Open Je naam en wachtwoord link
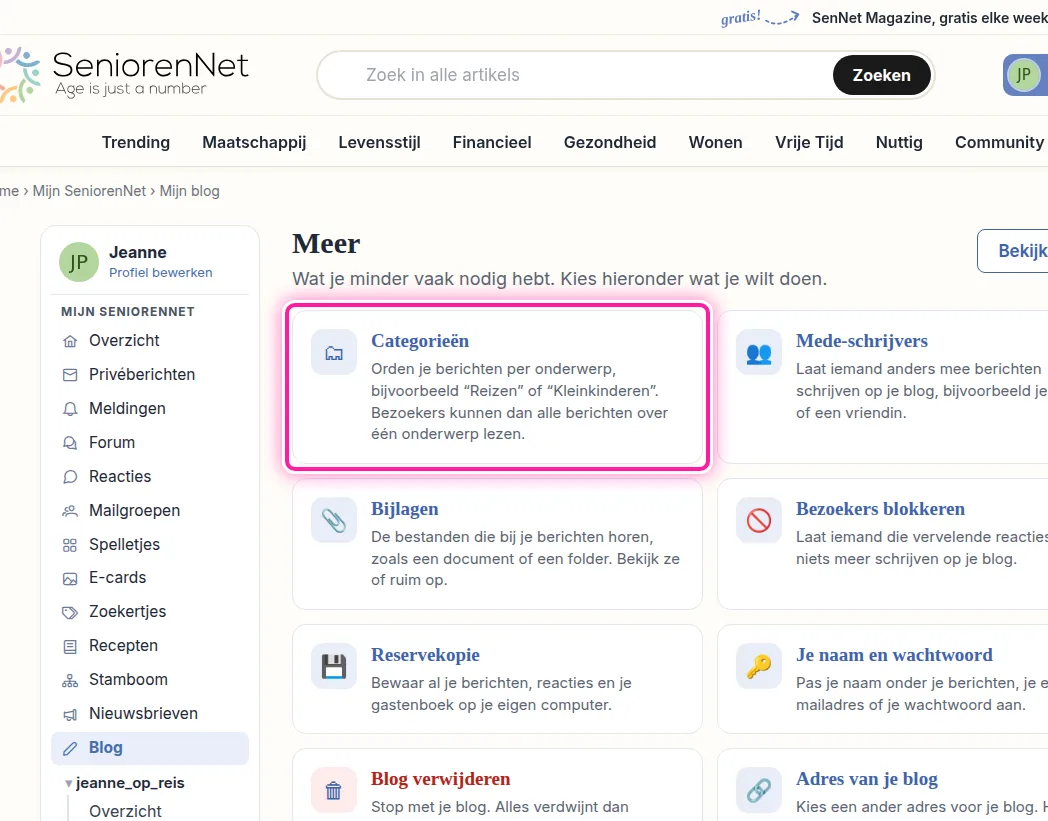The width and height of the screenshot is (1048, 821). [894, 655]
